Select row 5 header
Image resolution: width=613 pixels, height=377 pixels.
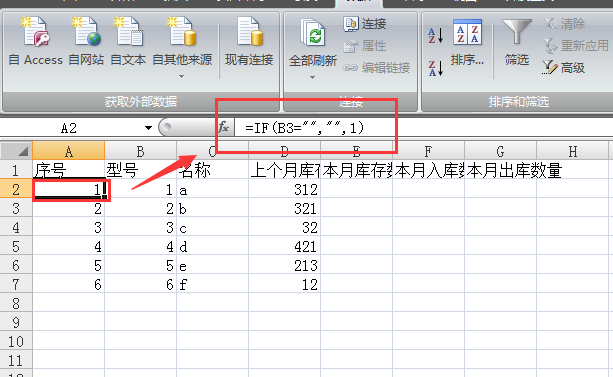pos(16,246)
